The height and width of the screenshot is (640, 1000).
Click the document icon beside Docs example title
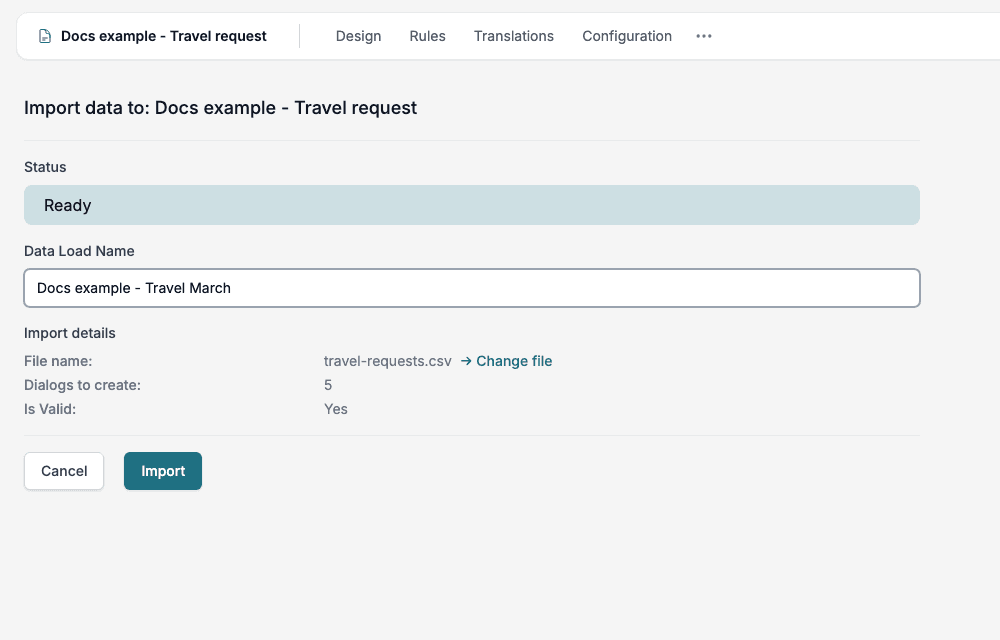coord(45,36)
